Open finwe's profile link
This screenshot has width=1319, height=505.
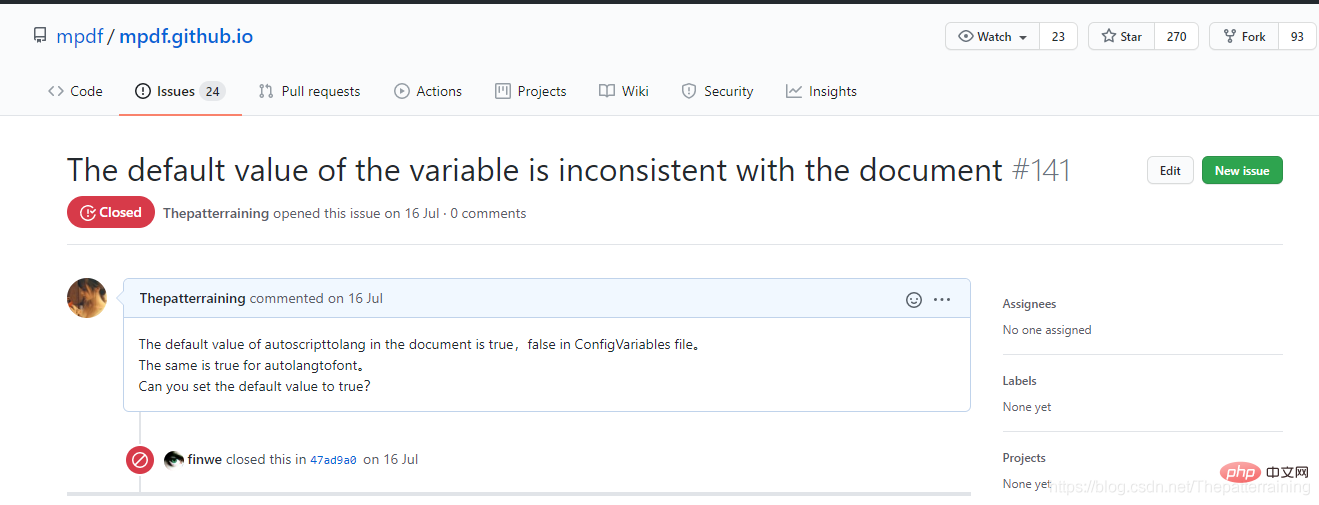205,459
